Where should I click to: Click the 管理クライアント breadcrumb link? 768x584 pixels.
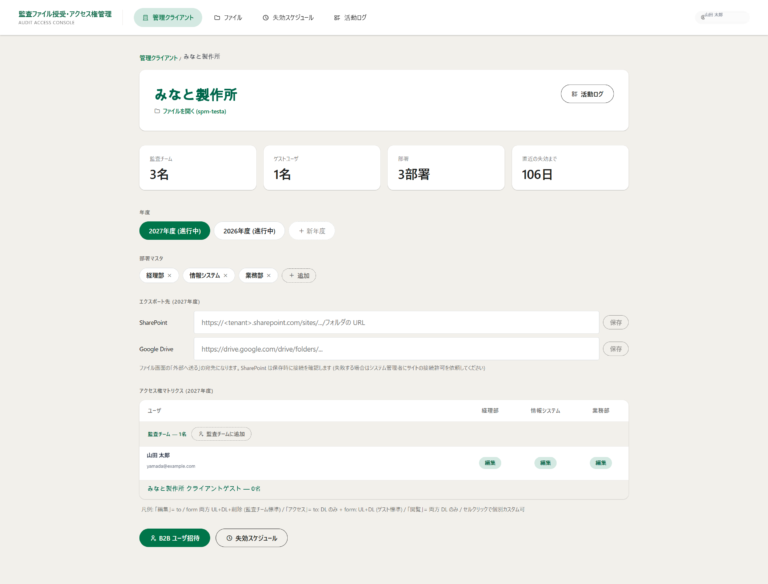tap(158, 58)
